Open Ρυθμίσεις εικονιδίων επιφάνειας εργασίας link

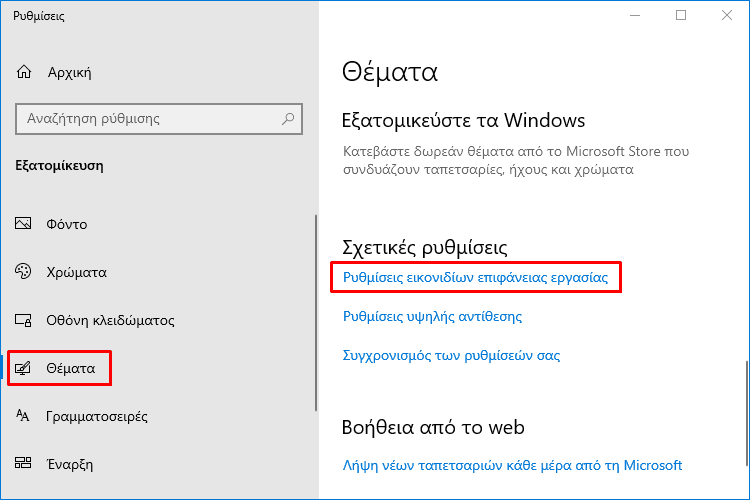475,278
